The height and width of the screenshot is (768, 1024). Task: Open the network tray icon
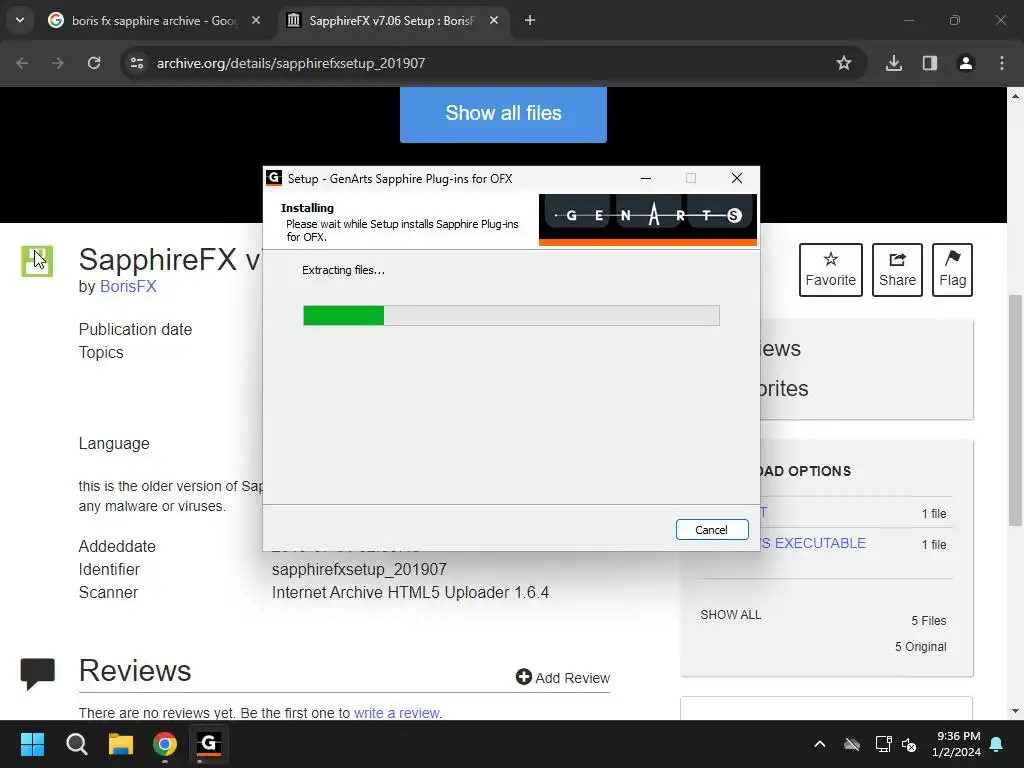tap(883, 744)
